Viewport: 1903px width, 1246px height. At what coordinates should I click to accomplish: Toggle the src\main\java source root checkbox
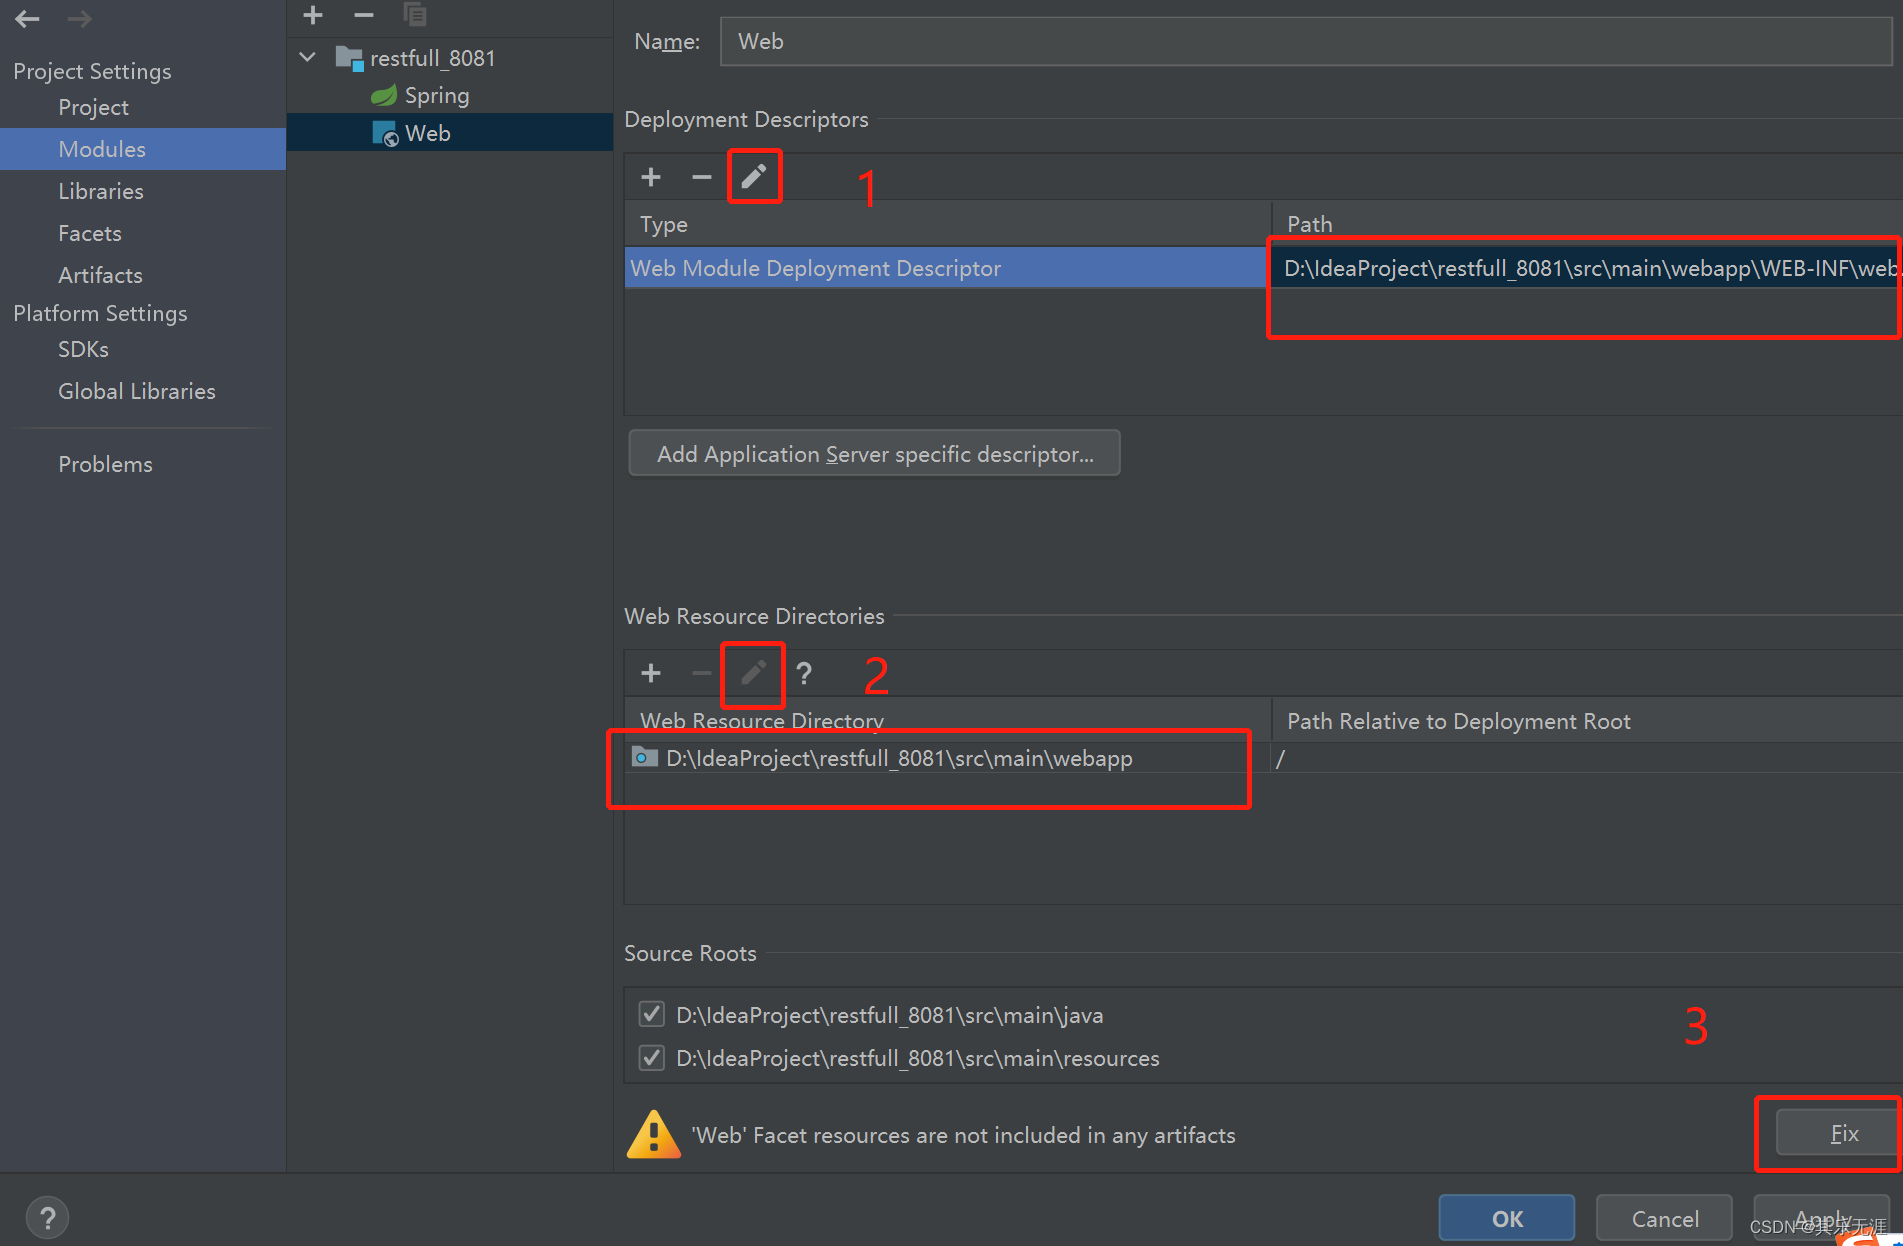[x=652, y=1014]
